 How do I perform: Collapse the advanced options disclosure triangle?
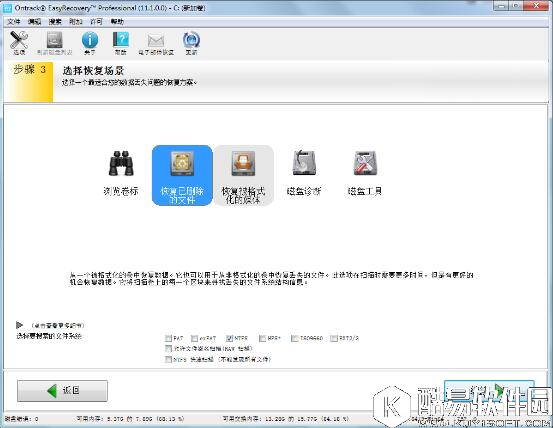point(19,325)
